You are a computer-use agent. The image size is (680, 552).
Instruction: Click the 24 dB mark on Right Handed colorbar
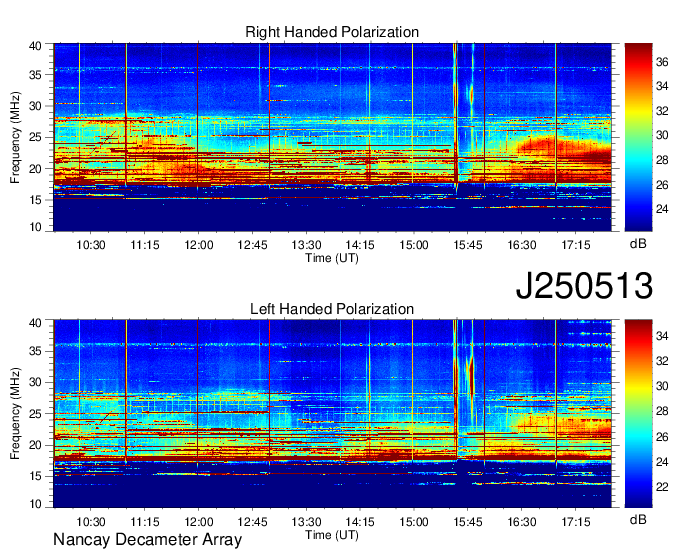tap(662, 209)
